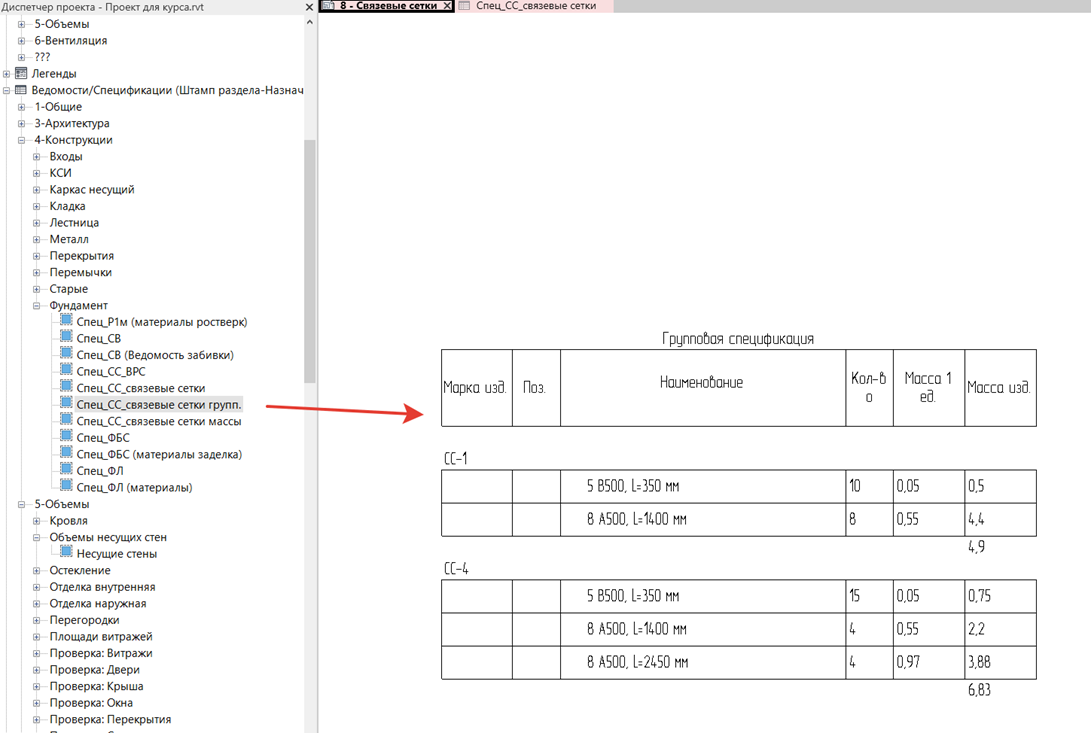
Task: Expand the КСИ subgroup
Action: (x=36, y=173)
